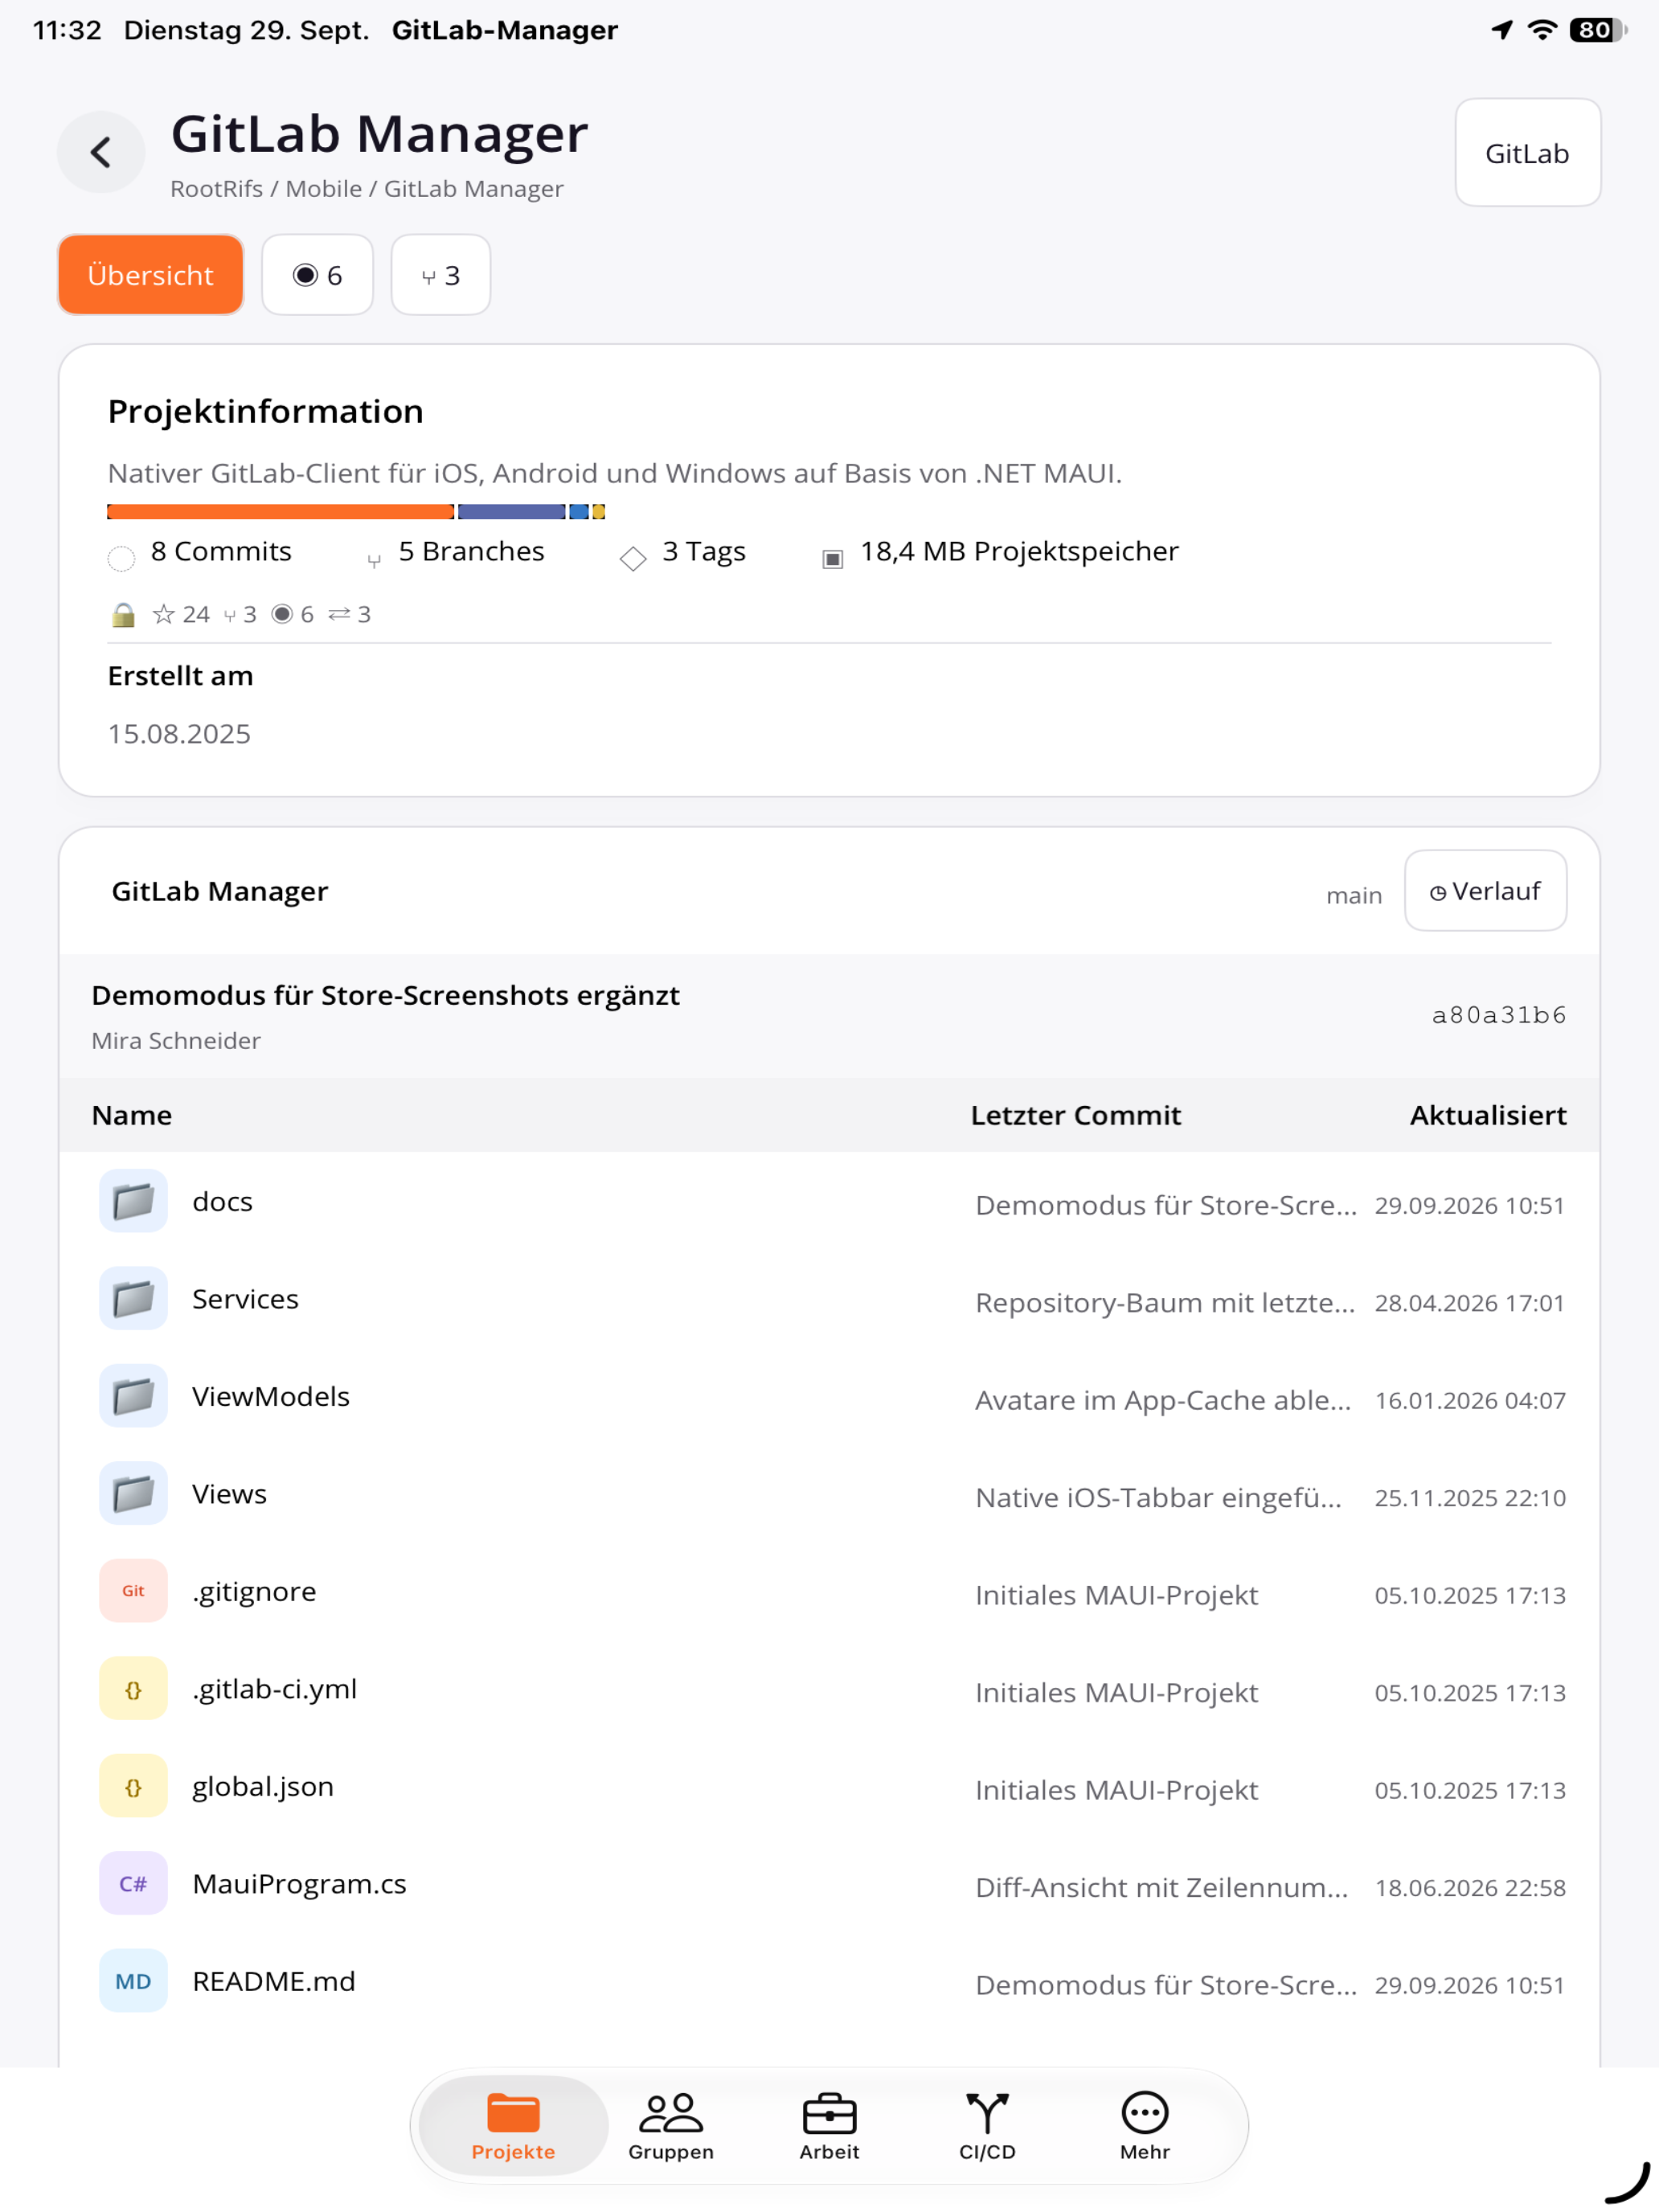The height and width of the screenshot is (2212, 1659).
Task: Click the MD icon of README.md
Action: 133,1981
